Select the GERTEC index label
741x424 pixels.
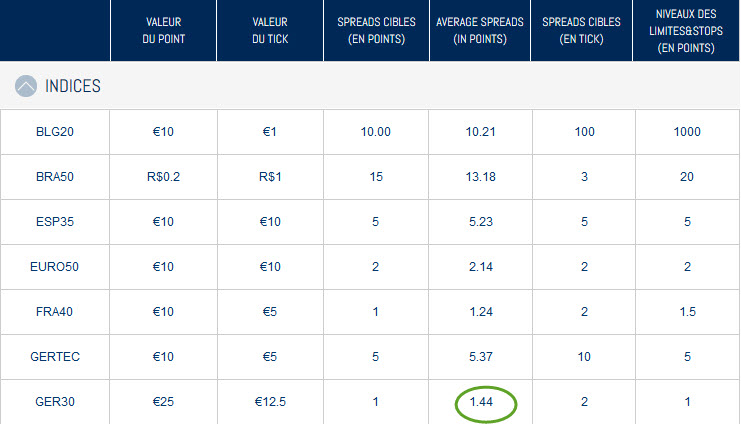click(55, 358)
